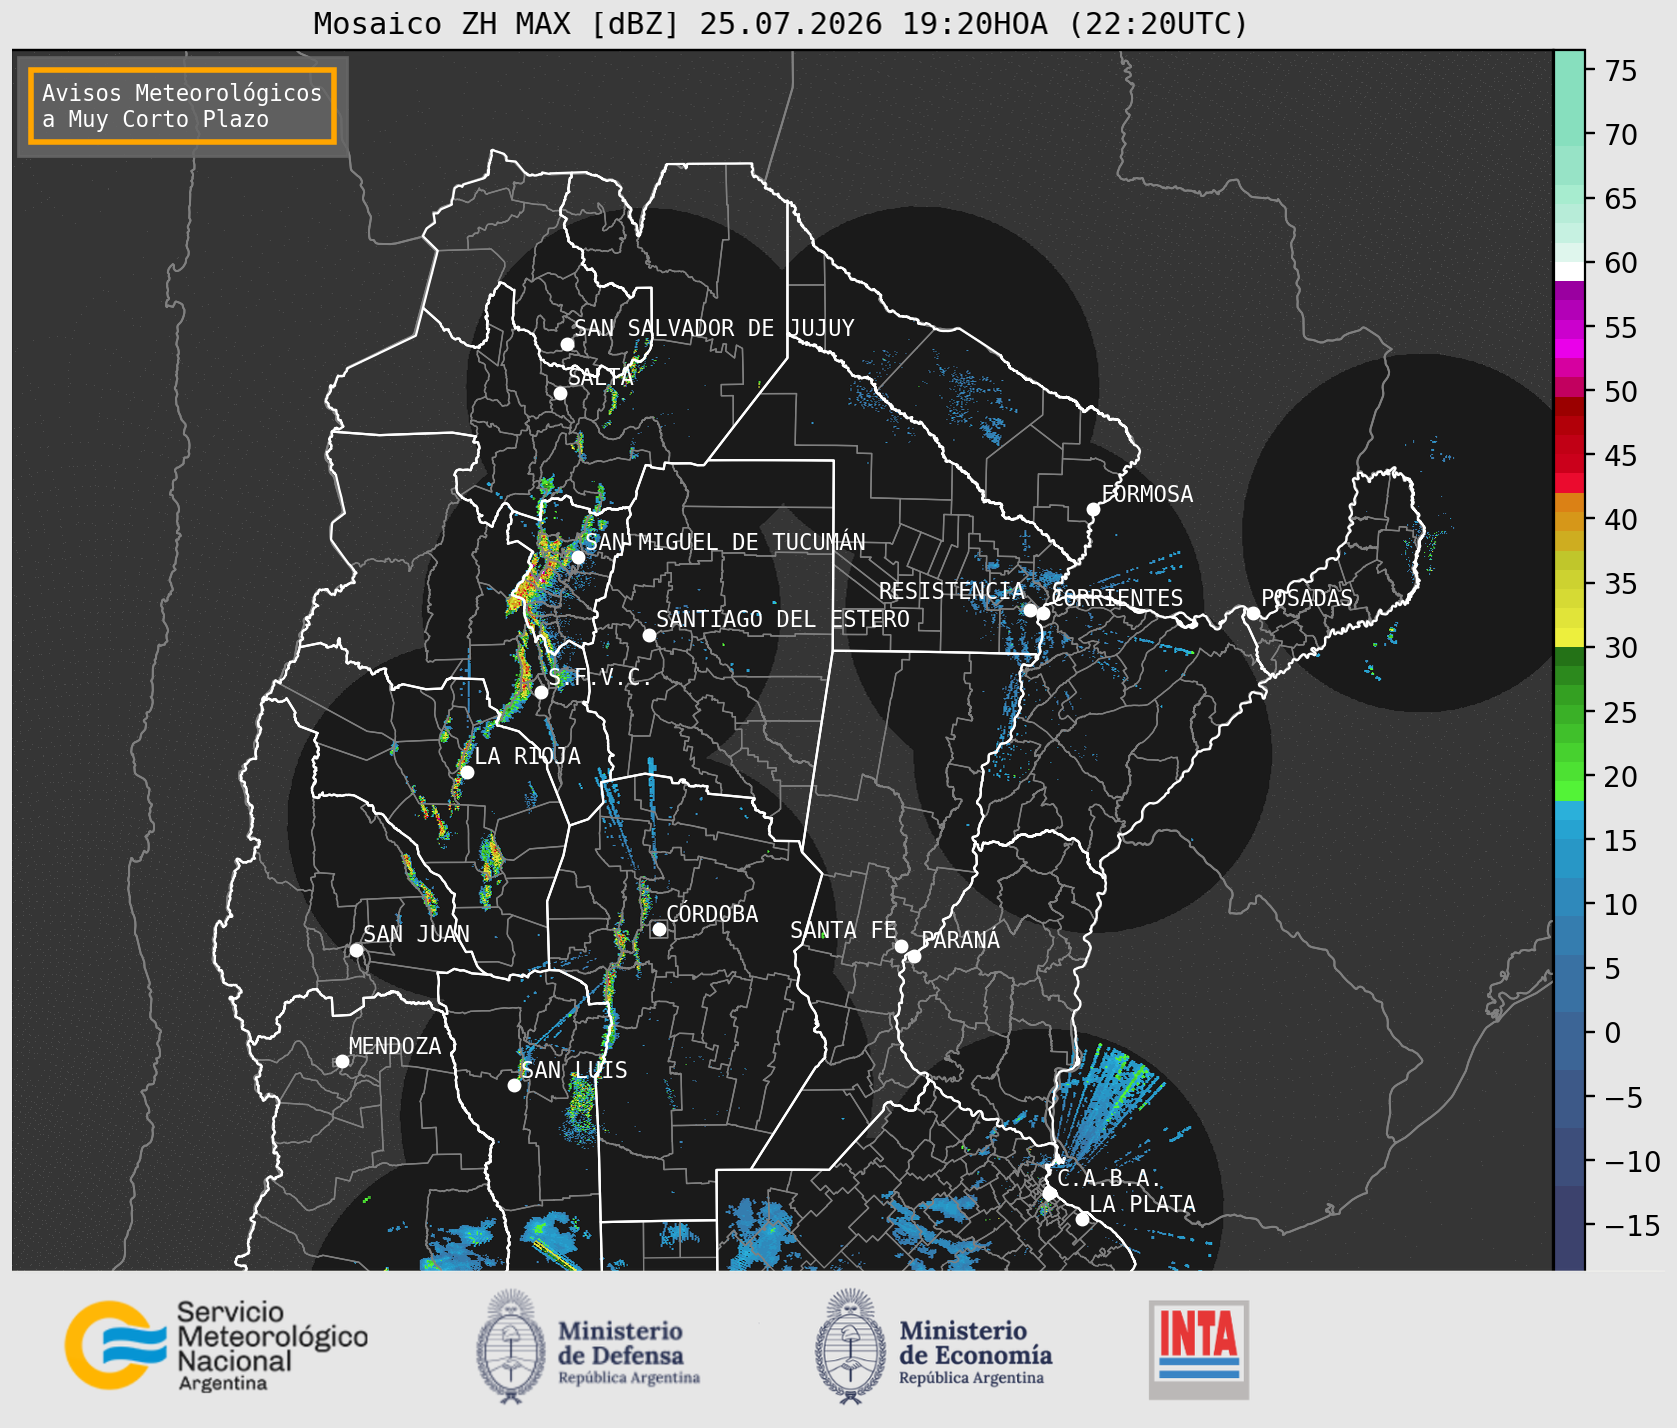Click the MENDOZA label text
This screenshot has width=1677, height=1428.
(x=395, y=1046)
